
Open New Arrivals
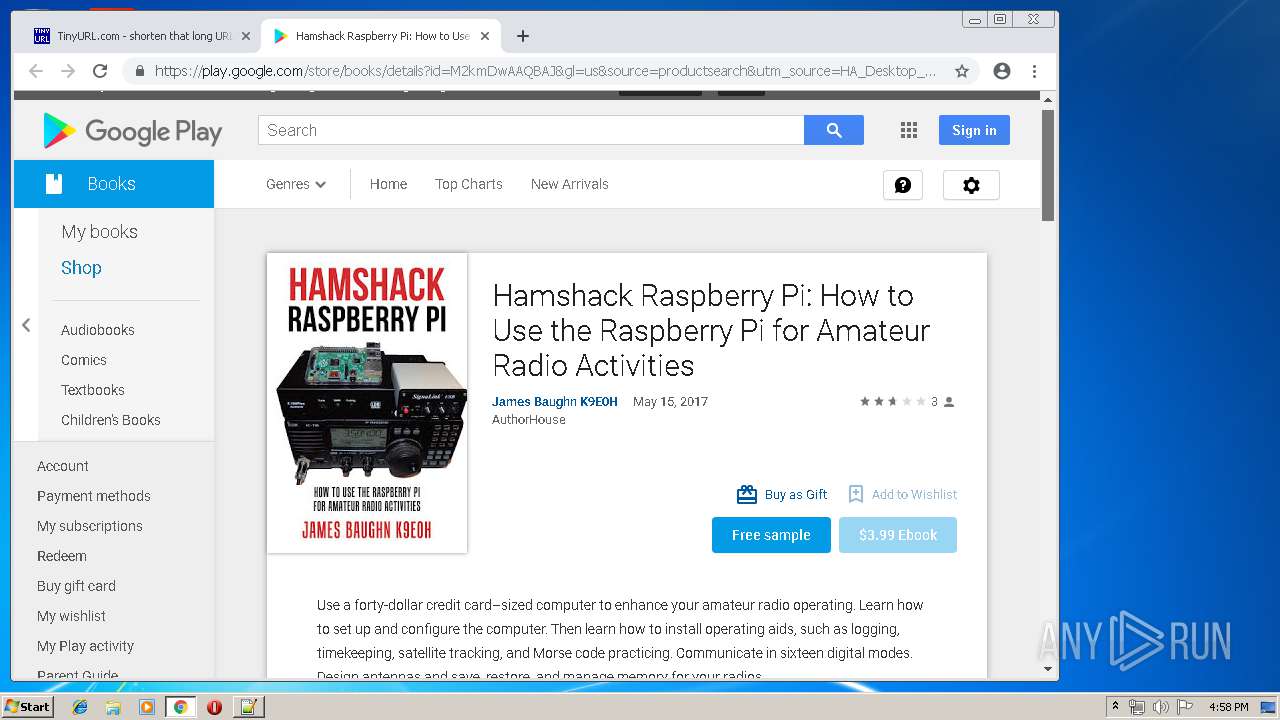point(570,184)
